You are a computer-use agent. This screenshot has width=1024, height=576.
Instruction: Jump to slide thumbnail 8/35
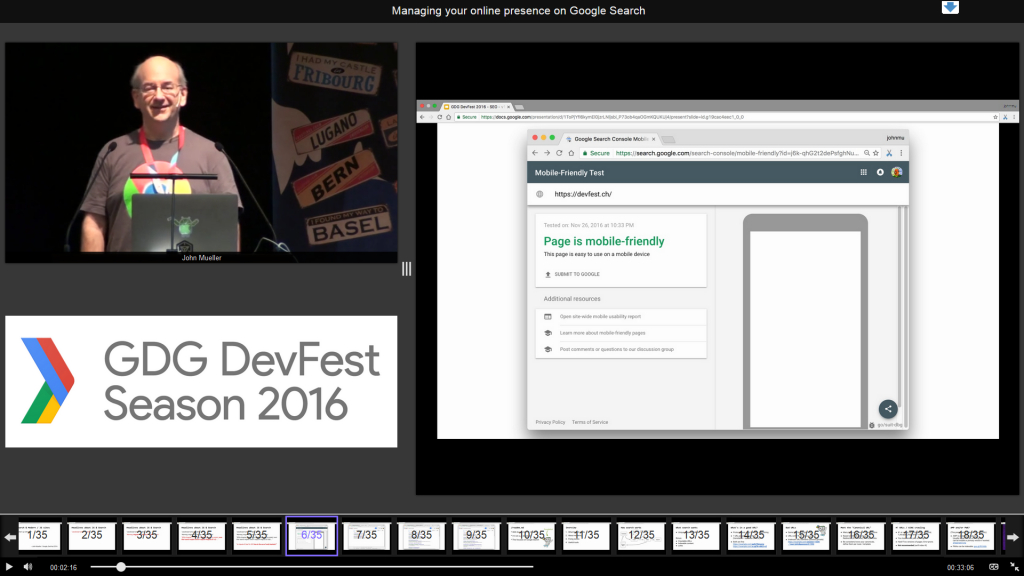click(x=421, y=536)
